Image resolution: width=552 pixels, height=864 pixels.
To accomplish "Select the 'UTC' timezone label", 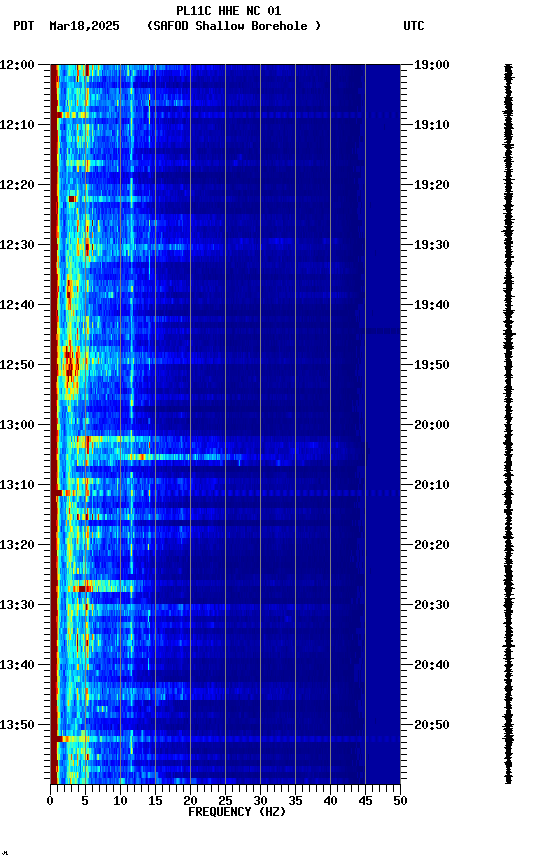I will (414, 26).
